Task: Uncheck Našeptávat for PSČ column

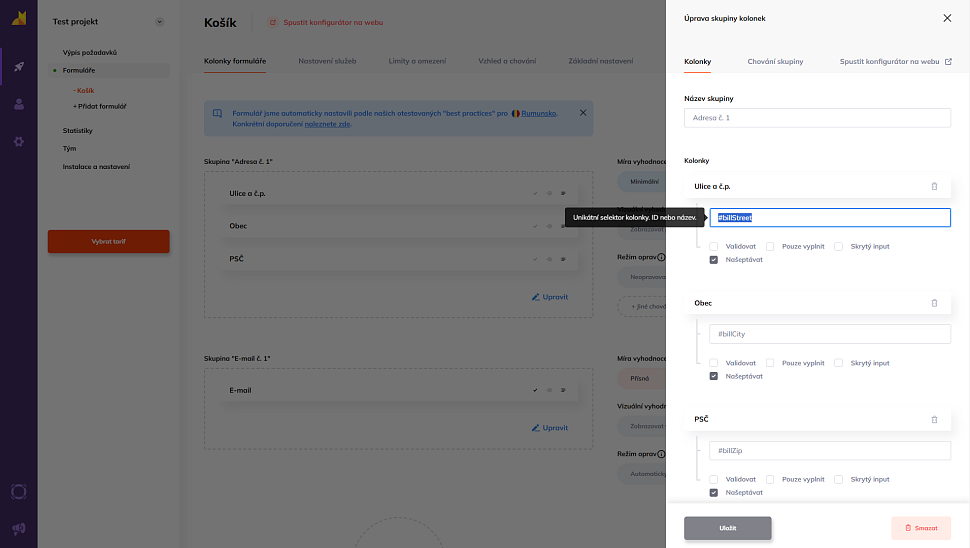Action: 713,492
